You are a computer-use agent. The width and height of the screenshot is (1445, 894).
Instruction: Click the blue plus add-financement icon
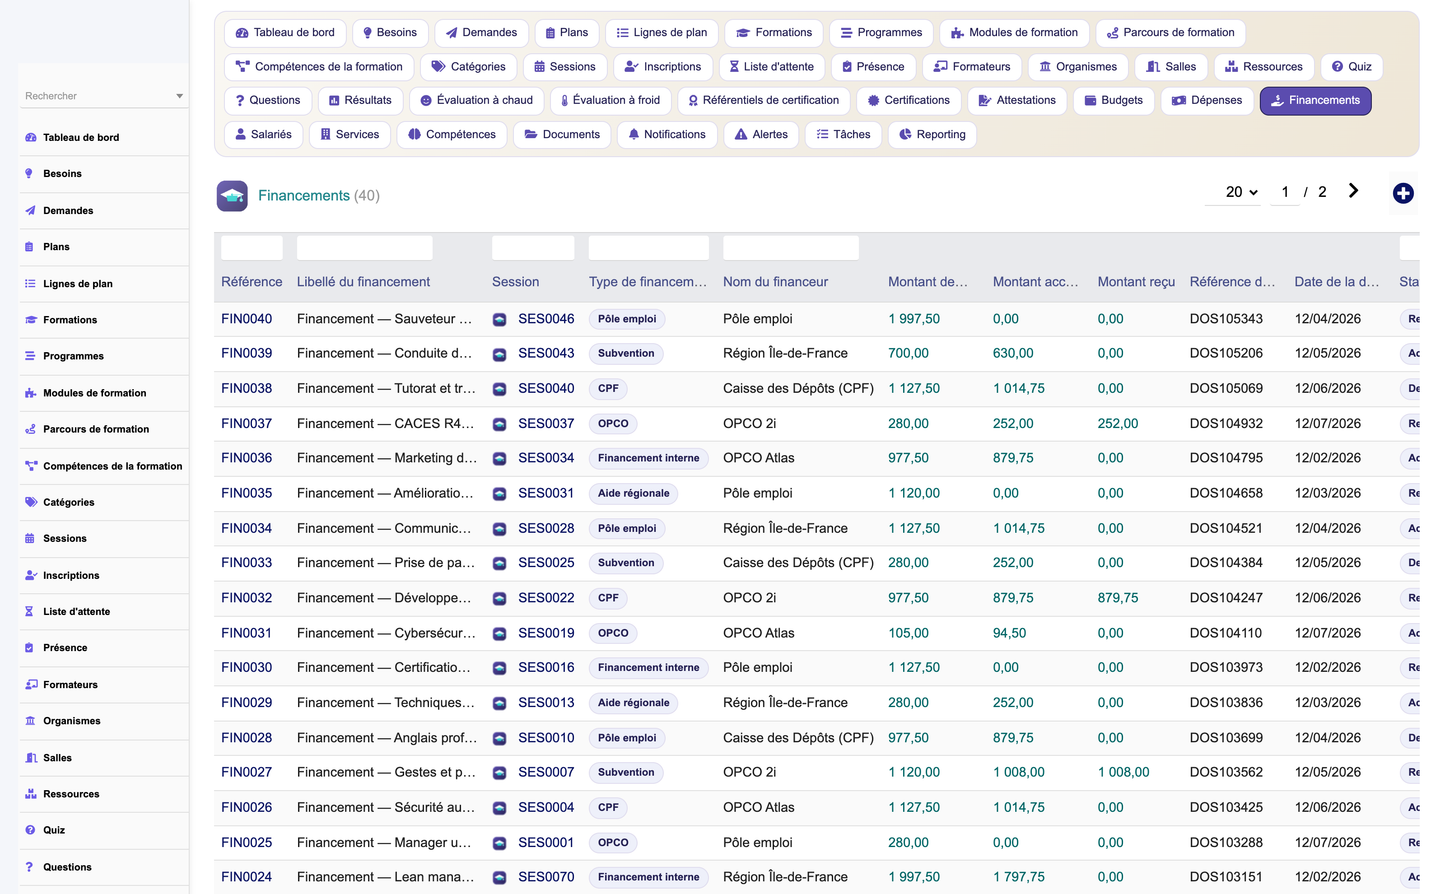pos(1403,194)
